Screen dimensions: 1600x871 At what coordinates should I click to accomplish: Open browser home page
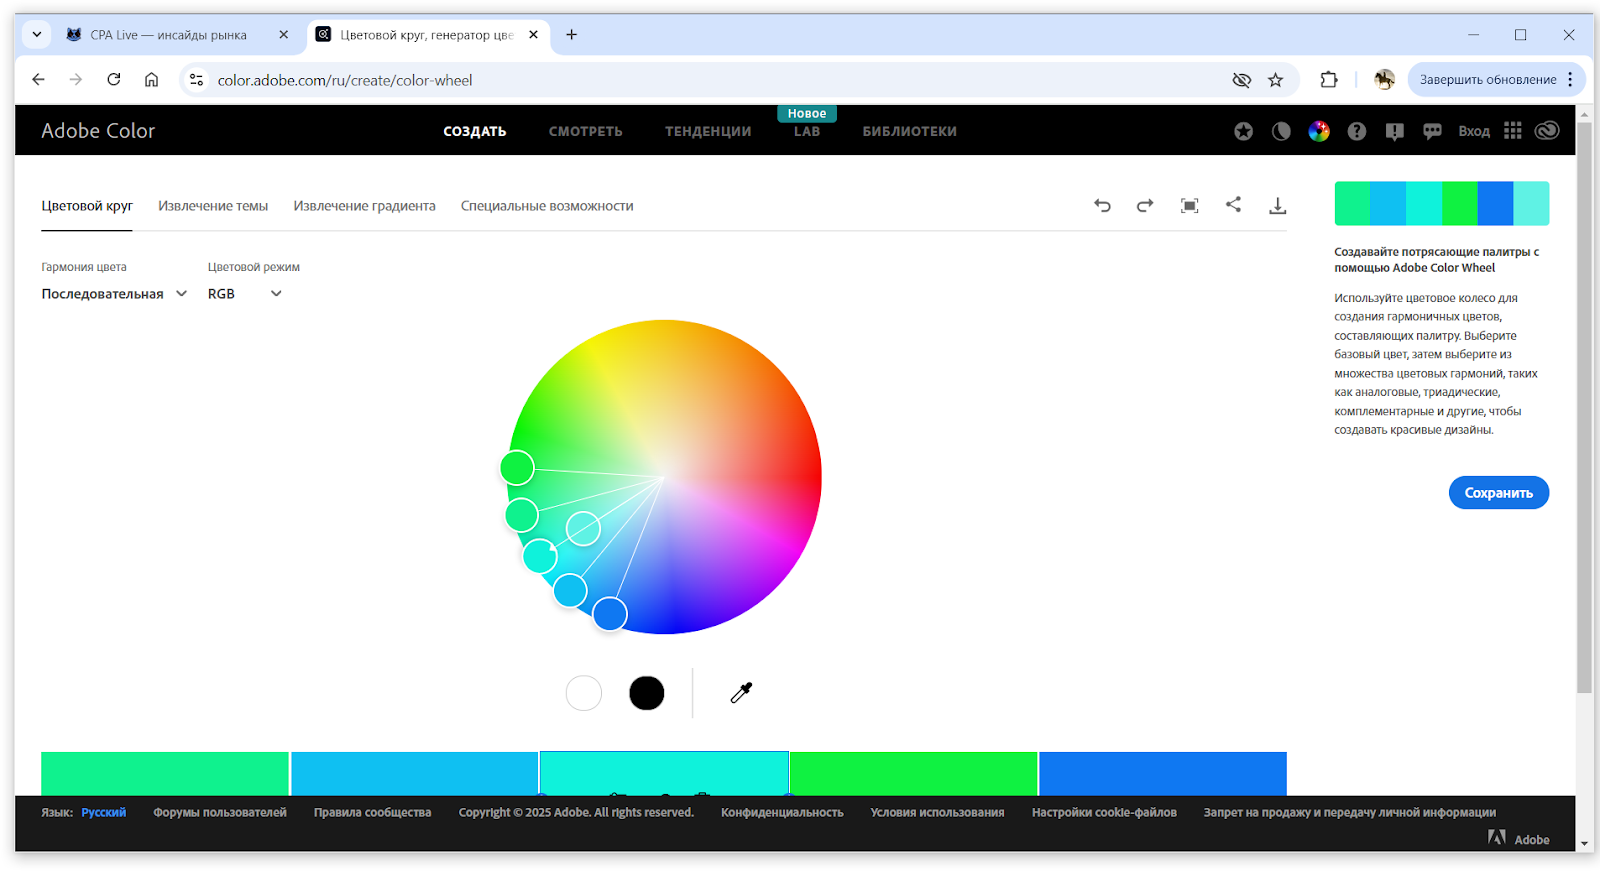click(x=151, y=80)
